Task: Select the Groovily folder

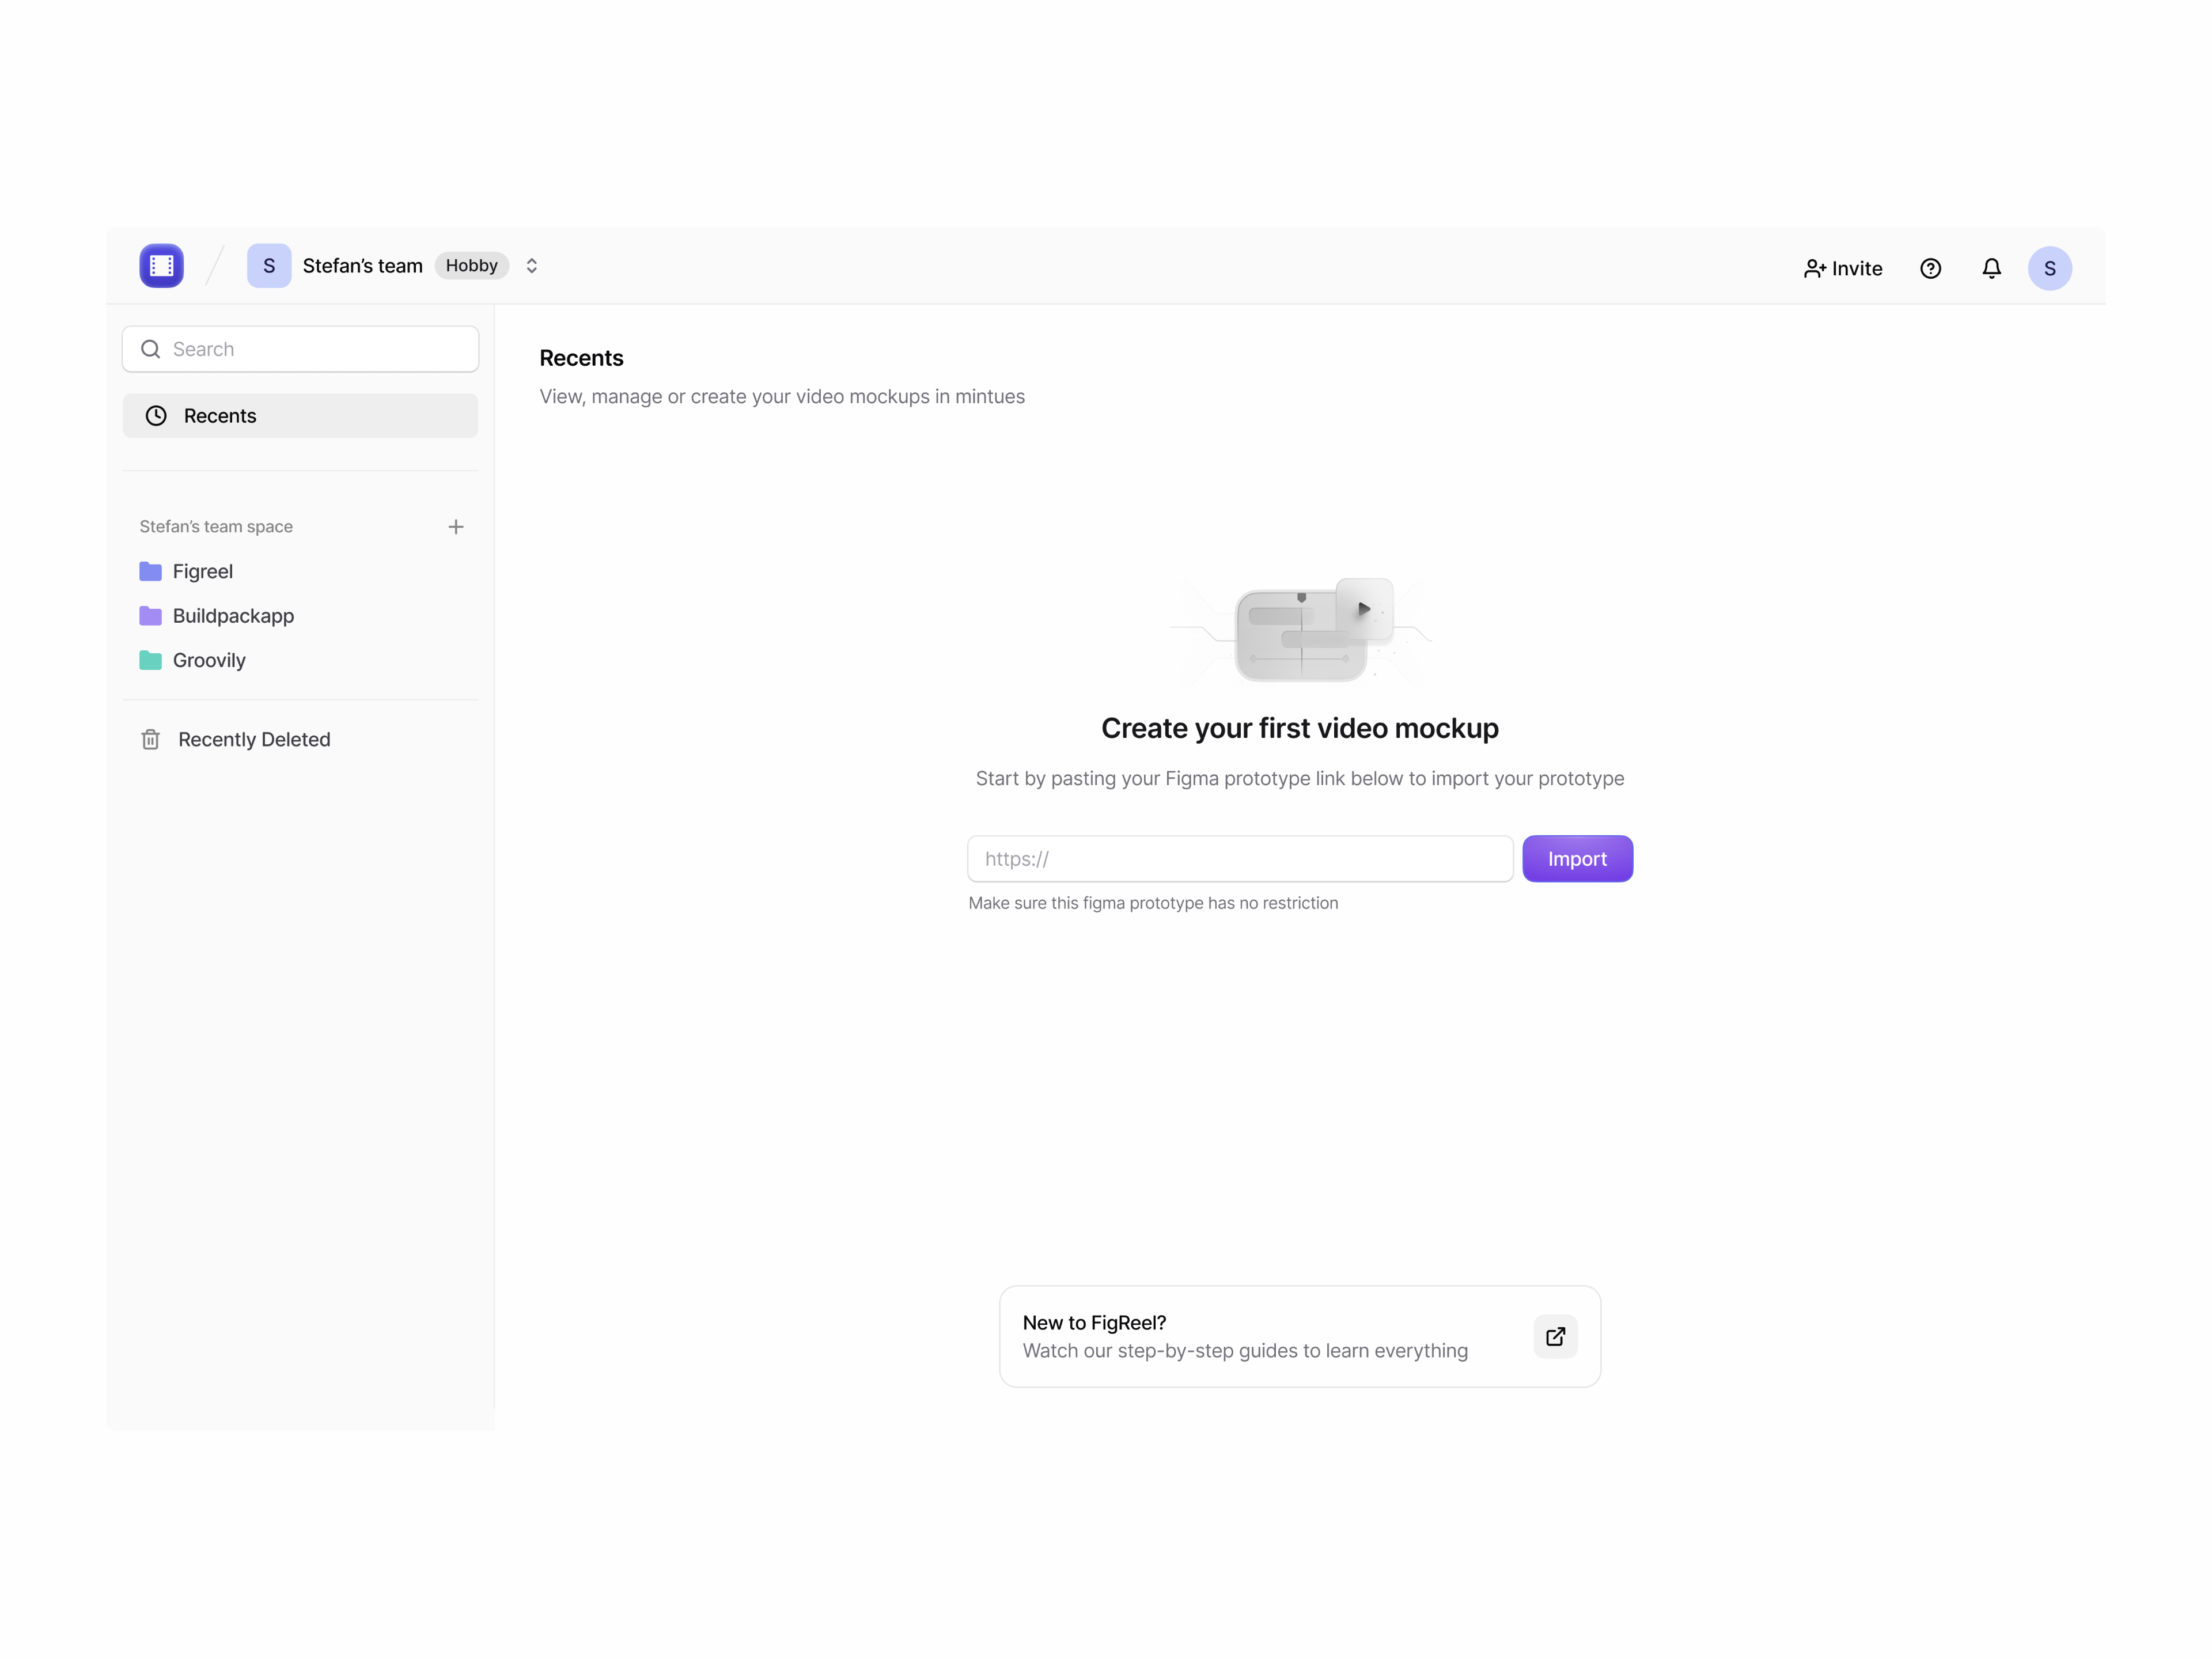Action: pos(209,660)
